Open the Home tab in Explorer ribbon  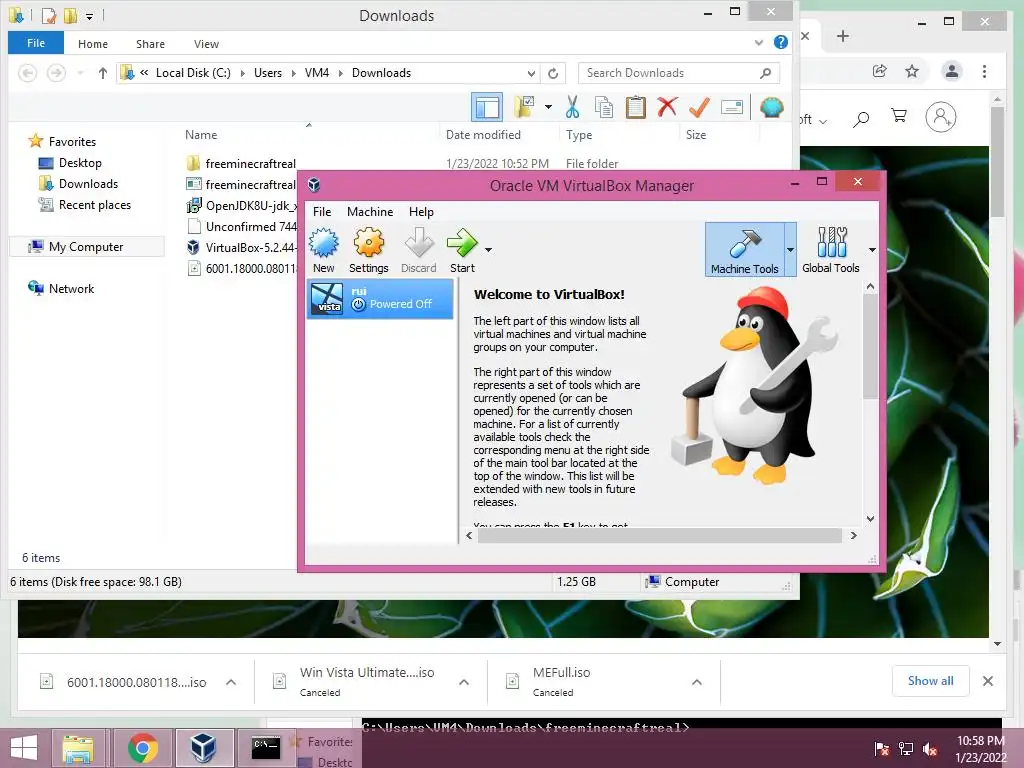click(93, 44)
